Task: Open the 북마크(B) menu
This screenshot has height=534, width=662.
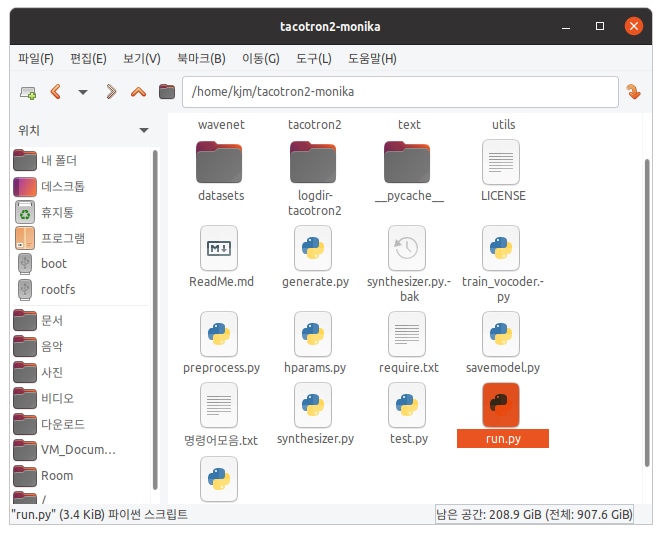Action: click(201, 58)
